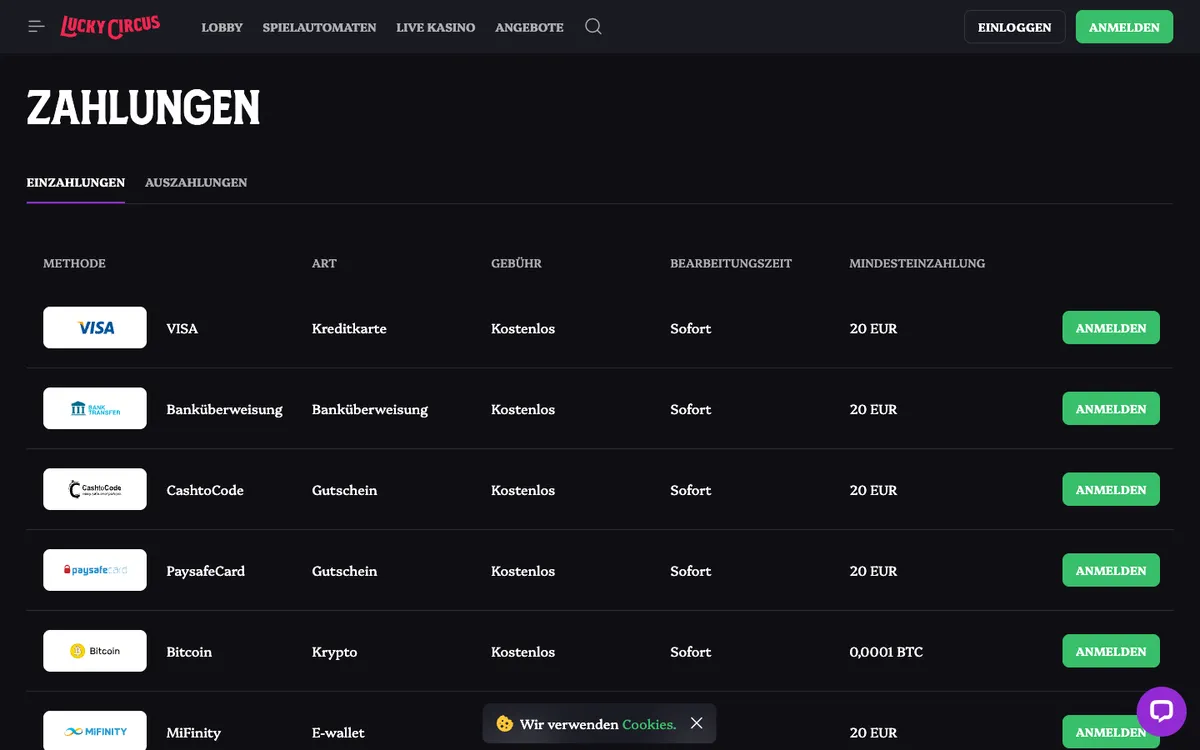Click the CashtoCode method name
The width and height of the screenshot is (1200, 750).
[x=205, y=490]
